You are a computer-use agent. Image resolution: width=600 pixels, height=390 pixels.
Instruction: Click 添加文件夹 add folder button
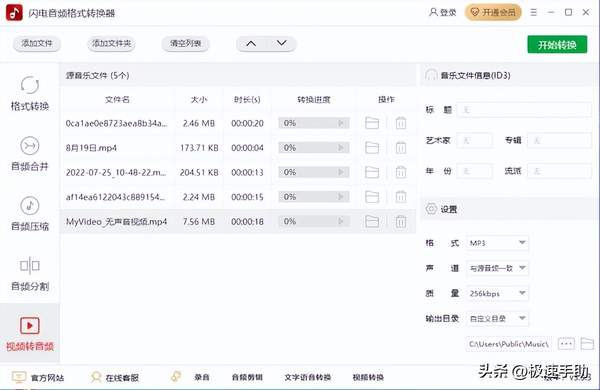click(111, 44)
